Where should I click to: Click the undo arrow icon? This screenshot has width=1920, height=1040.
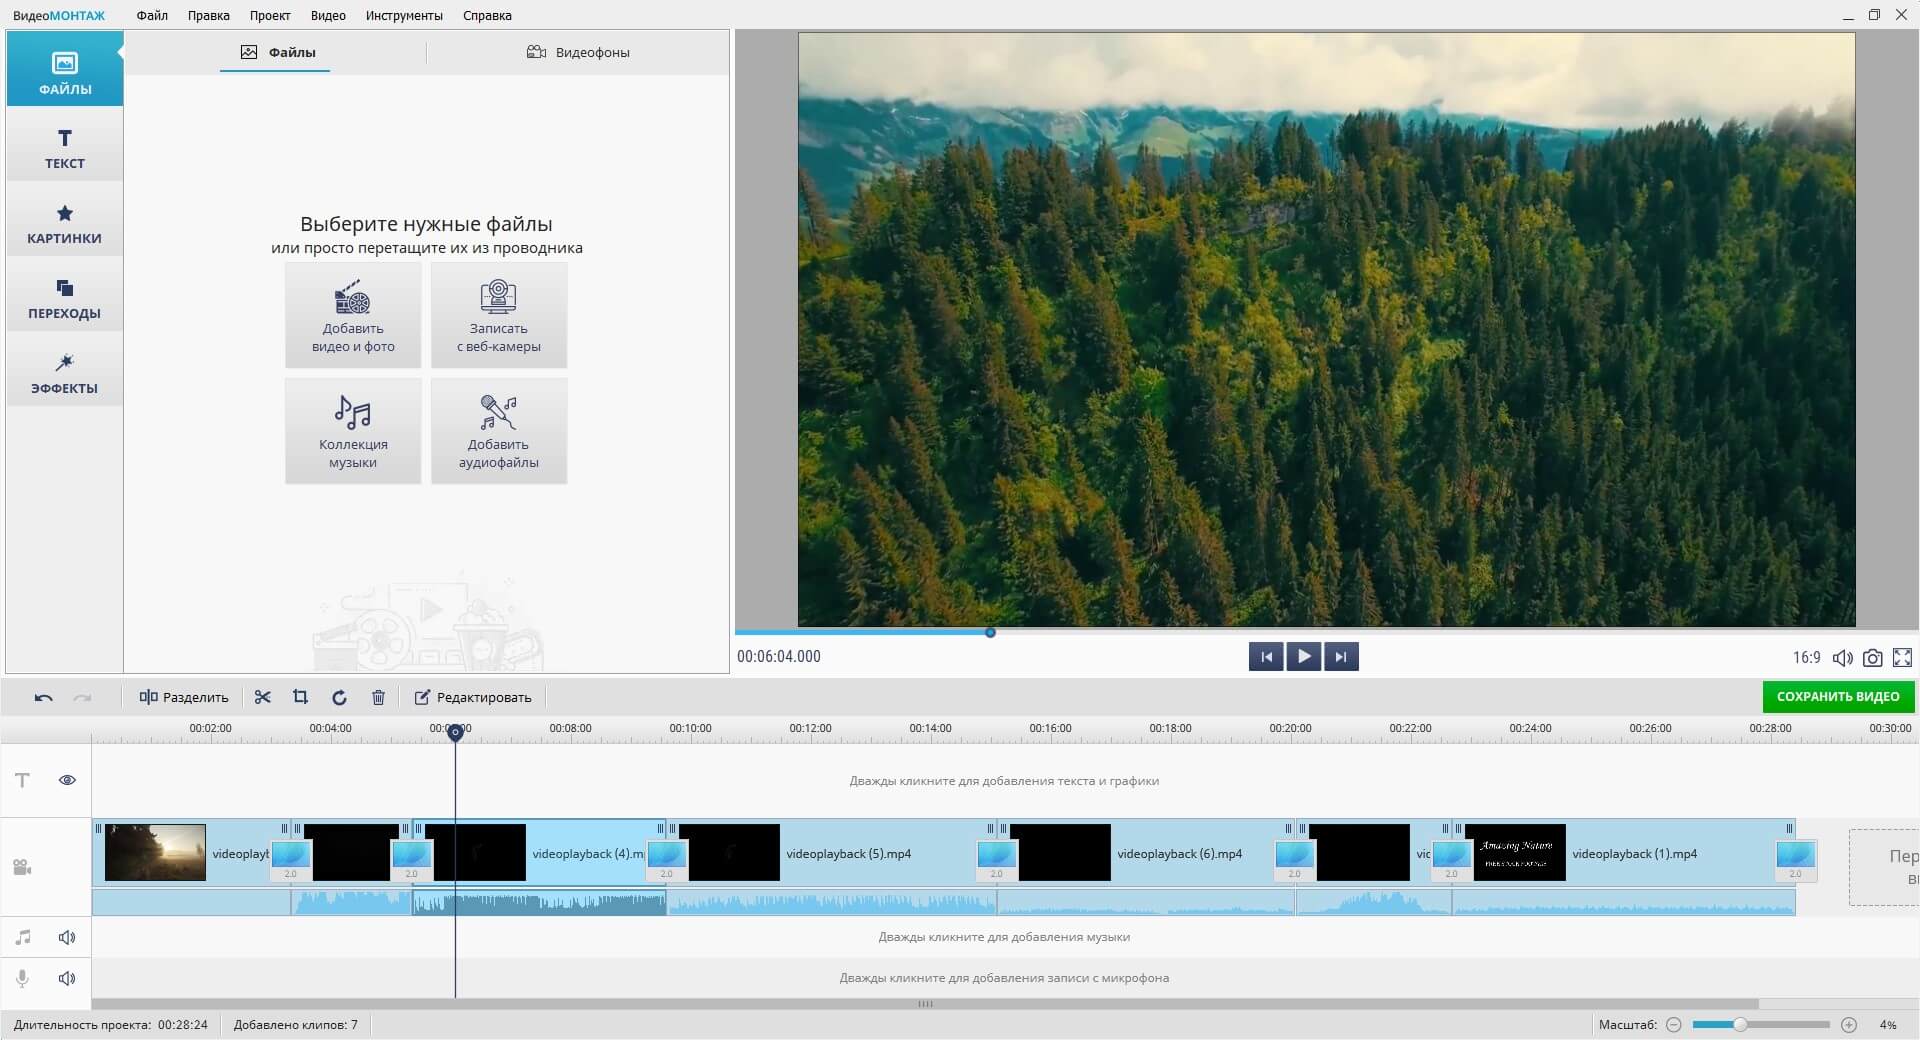click(x=43, y=697)
